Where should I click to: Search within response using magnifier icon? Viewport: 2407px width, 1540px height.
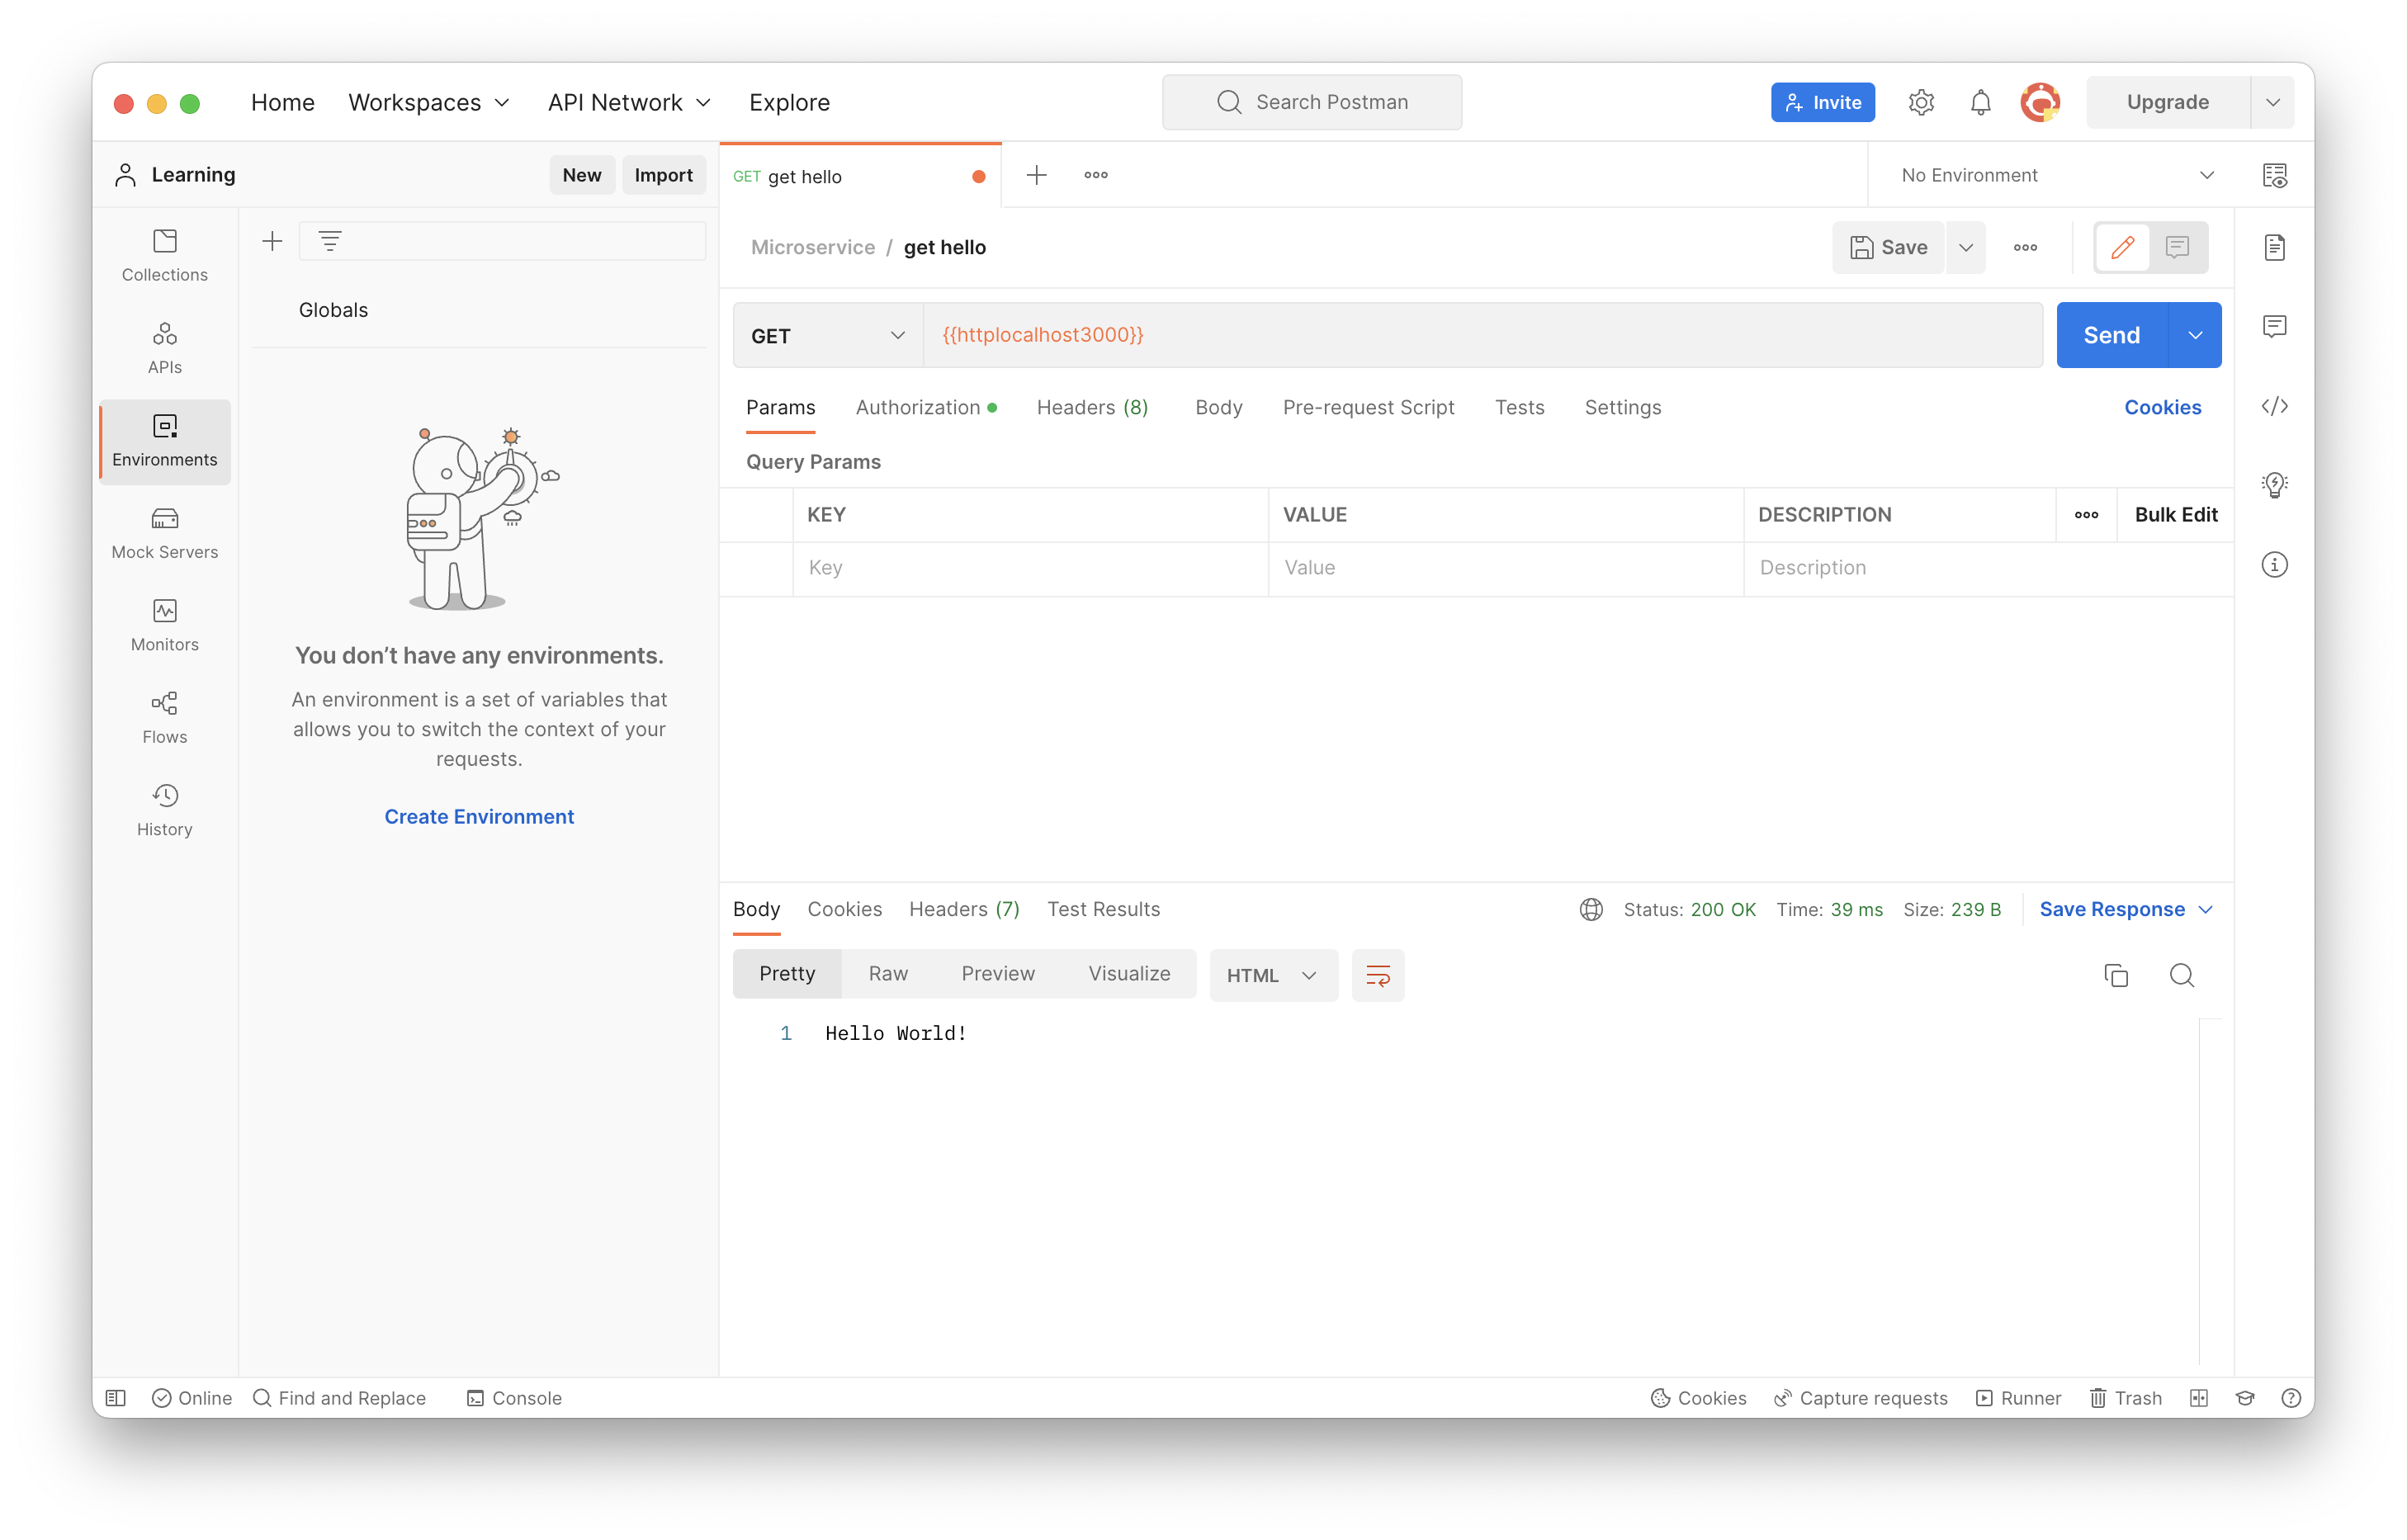pyautogui.click(x=2181, y=975)
